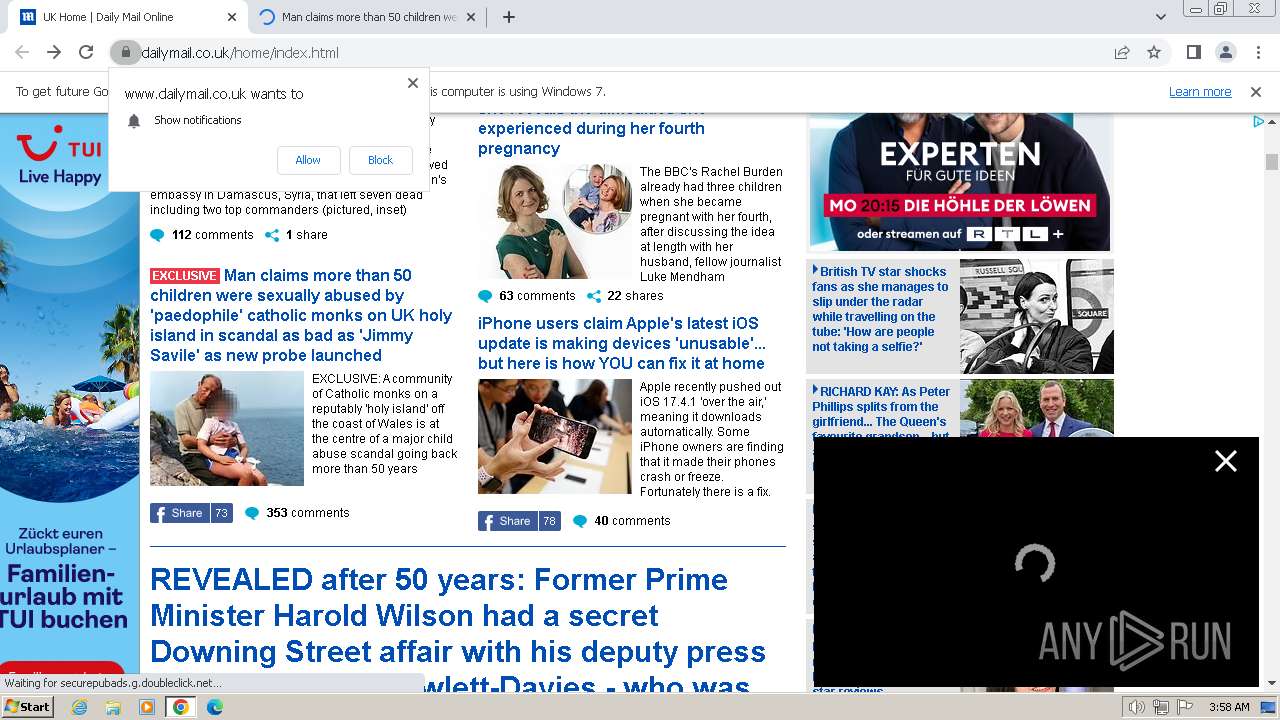Open iPhone story thumbnail image
The height and width of the screenshot is (720, 1280).
[x=555, y=436]
